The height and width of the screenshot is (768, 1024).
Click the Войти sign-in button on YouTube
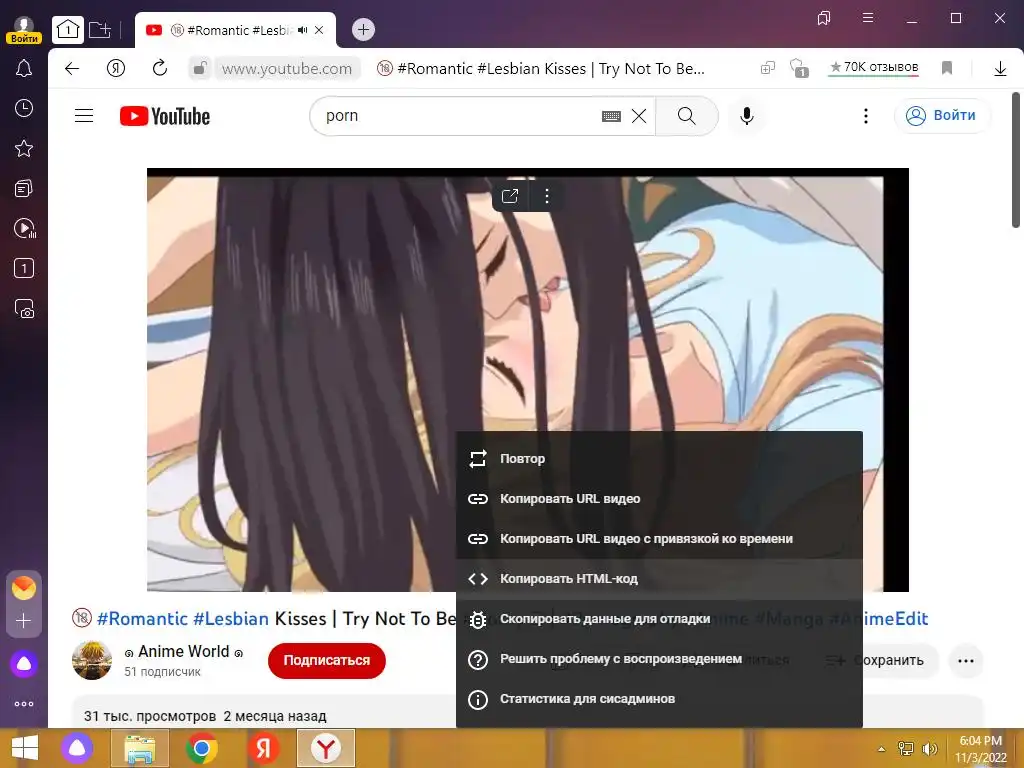[x=942, y=116]
